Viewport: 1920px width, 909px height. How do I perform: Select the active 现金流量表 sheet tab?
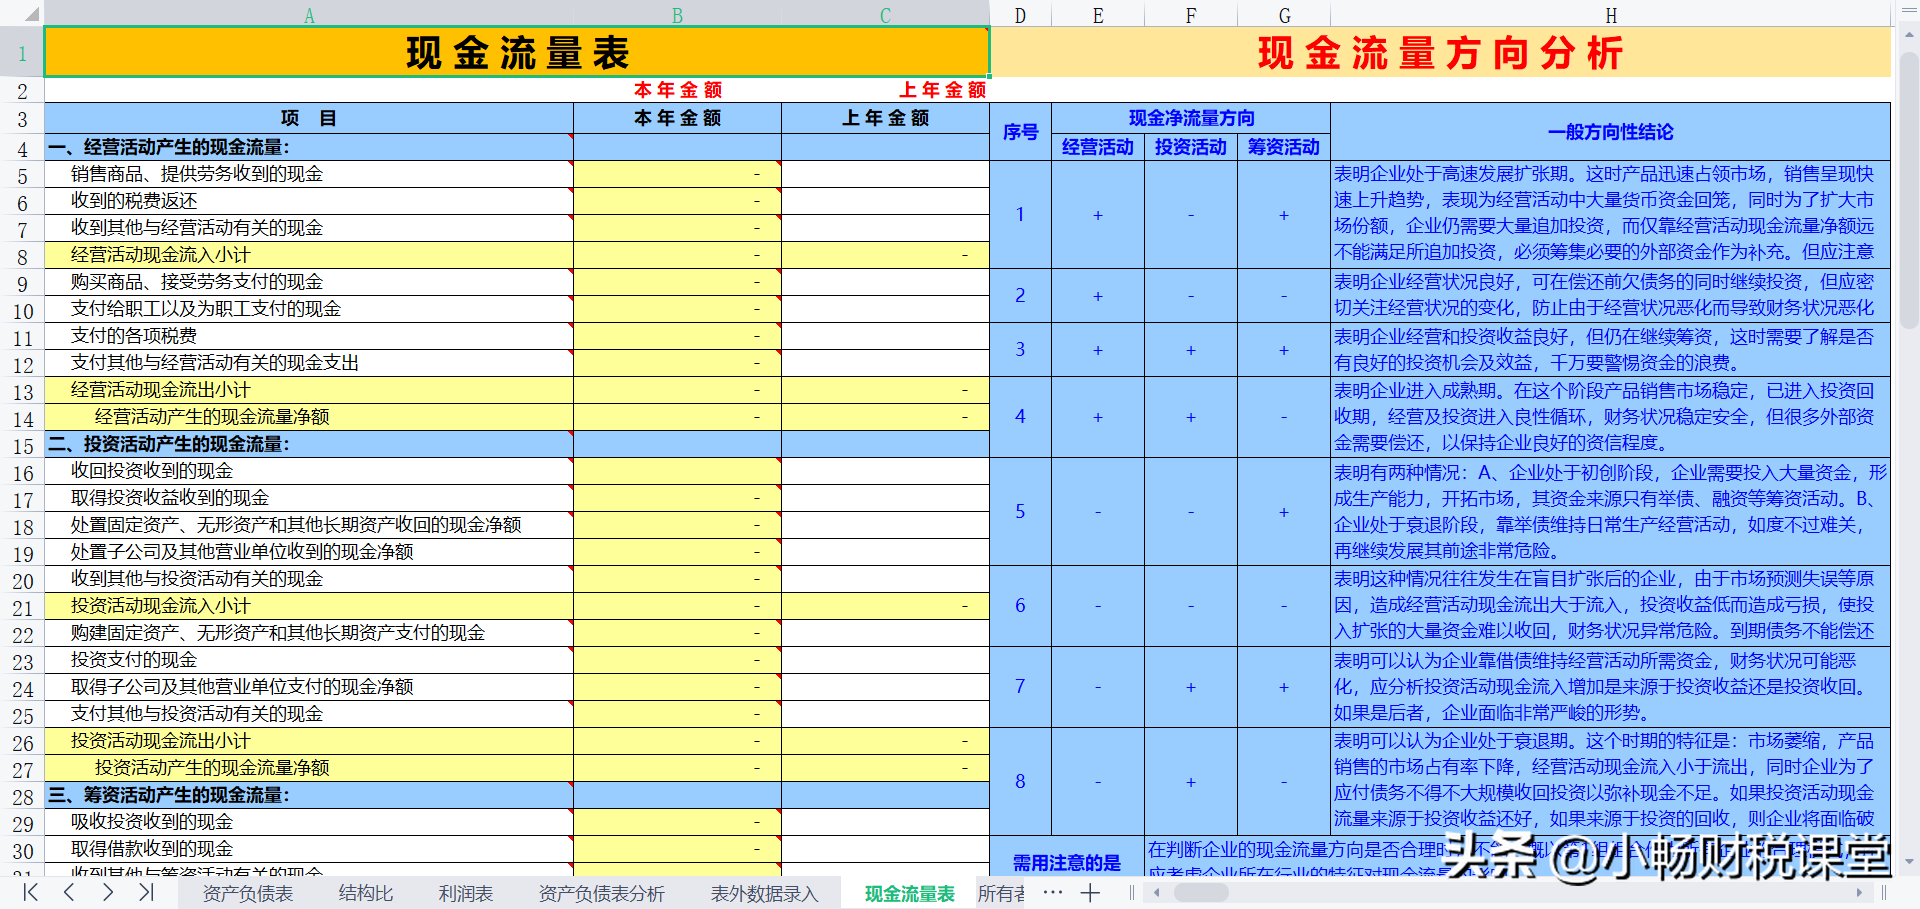[x=910, y=893]
